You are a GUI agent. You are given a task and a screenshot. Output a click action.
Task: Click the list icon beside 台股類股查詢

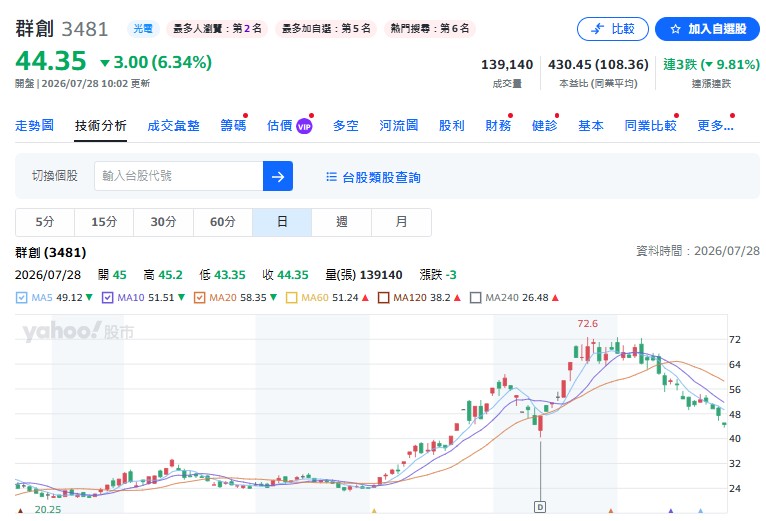[331, 176]
